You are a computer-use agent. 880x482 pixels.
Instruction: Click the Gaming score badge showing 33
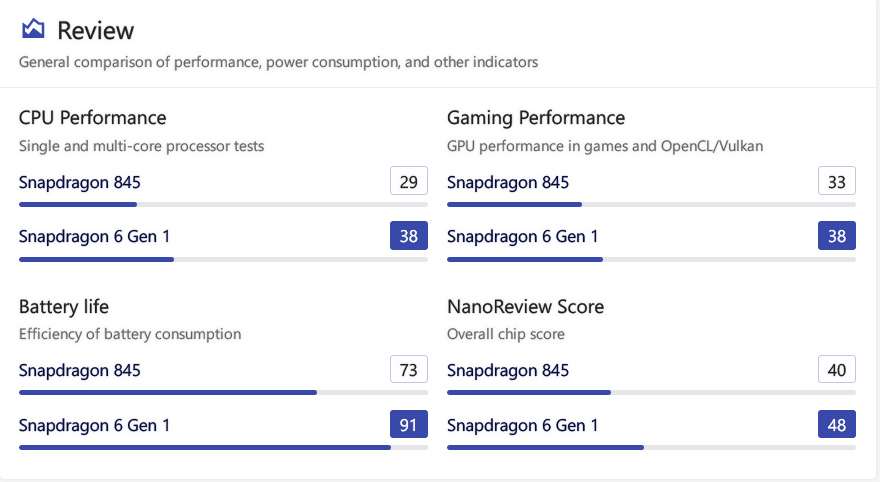click(836, 181)
